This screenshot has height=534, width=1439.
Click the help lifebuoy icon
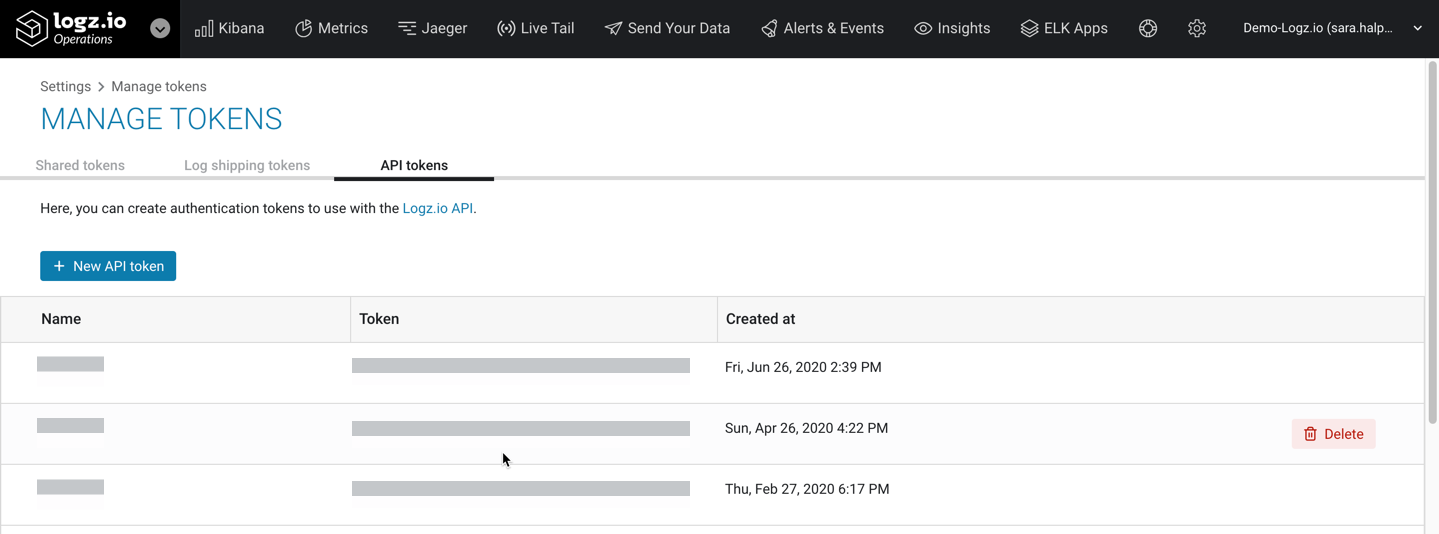1148,28
